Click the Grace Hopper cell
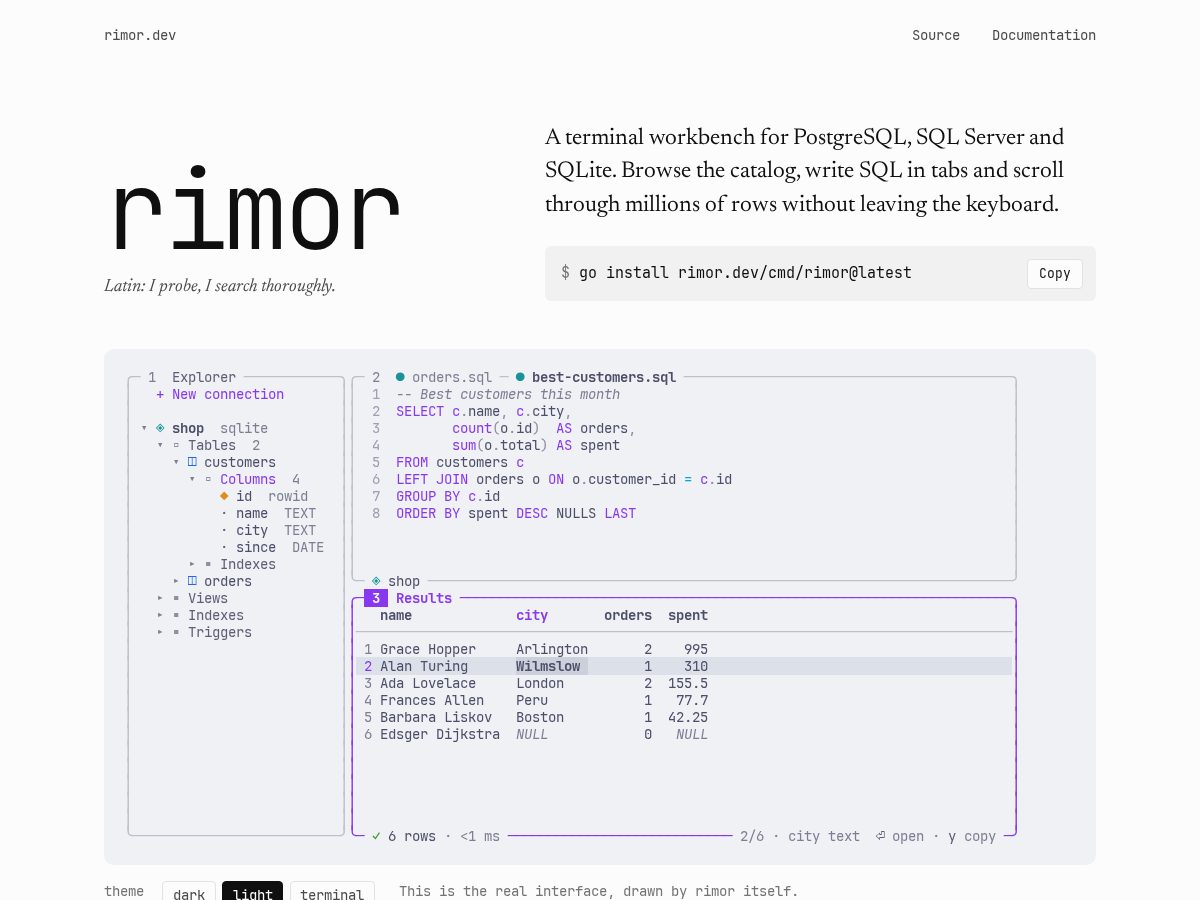The height and width of the screenshot is (900, 1200). pyautogui.click(x=428, y=649)
